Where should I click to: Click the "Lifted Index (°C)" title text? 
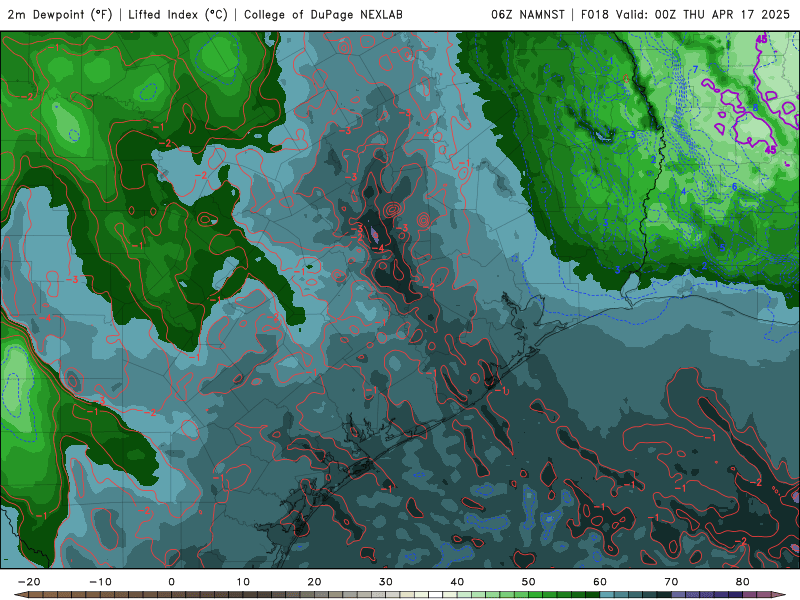tap(178, 15)
